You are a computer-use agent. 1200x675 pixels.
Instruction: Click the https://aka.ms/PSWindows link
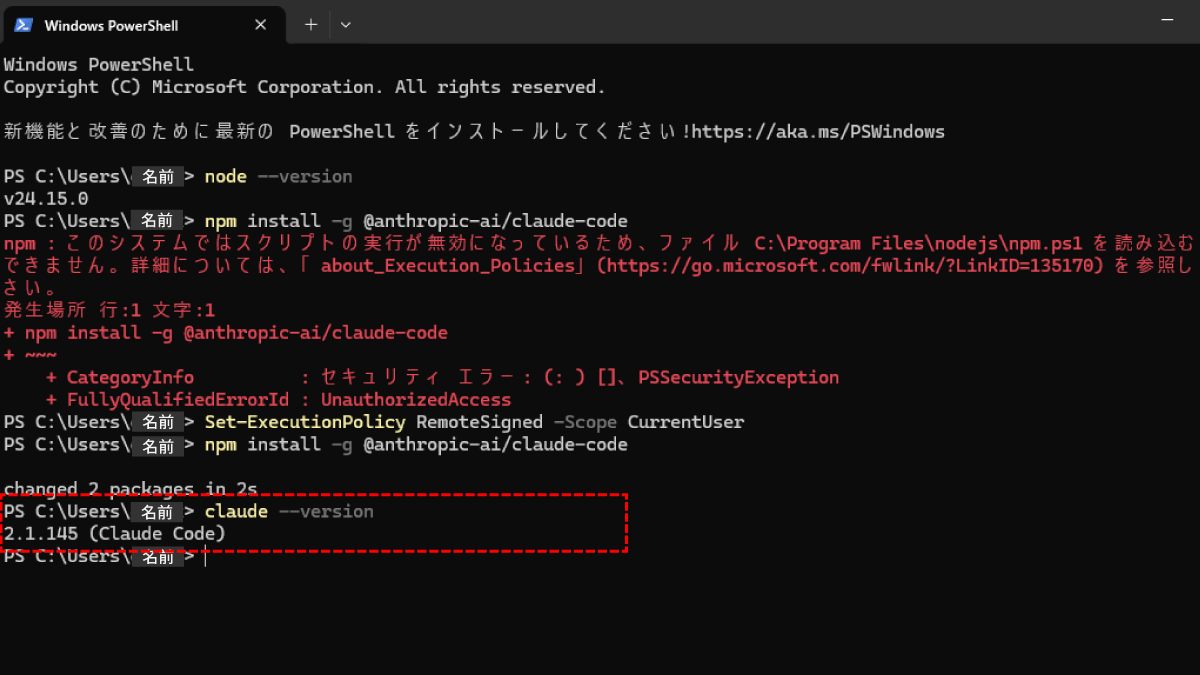click(818, 131)
